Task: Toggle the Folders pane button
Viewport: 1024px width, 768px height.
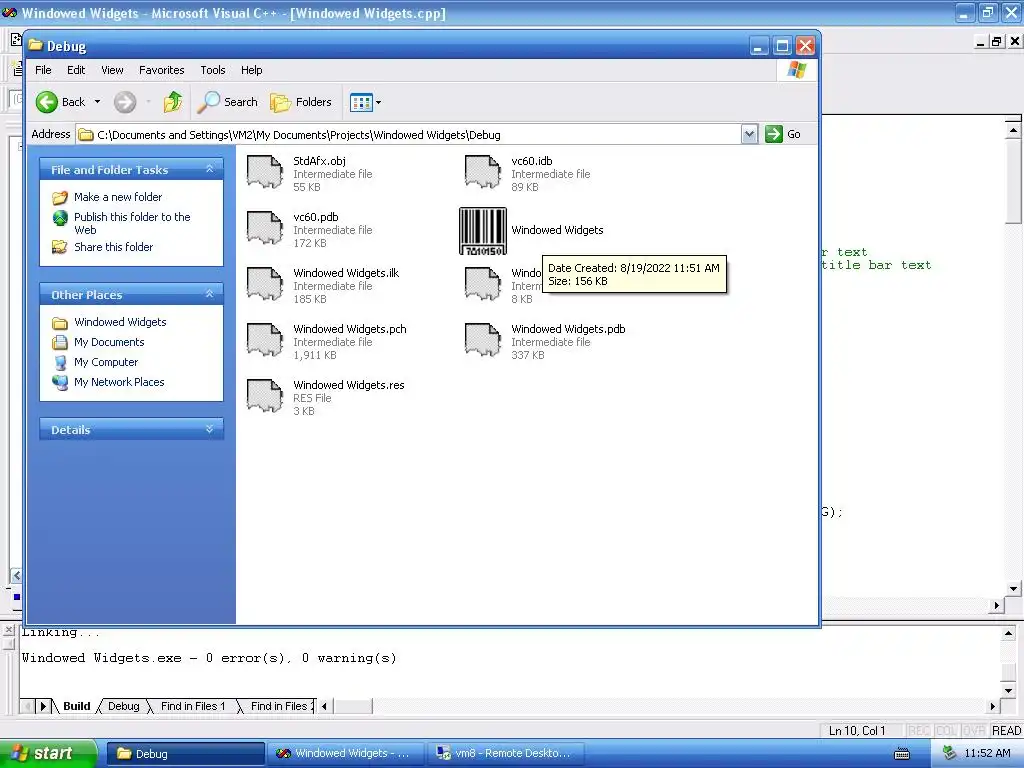Action: [x=301, y=102]
